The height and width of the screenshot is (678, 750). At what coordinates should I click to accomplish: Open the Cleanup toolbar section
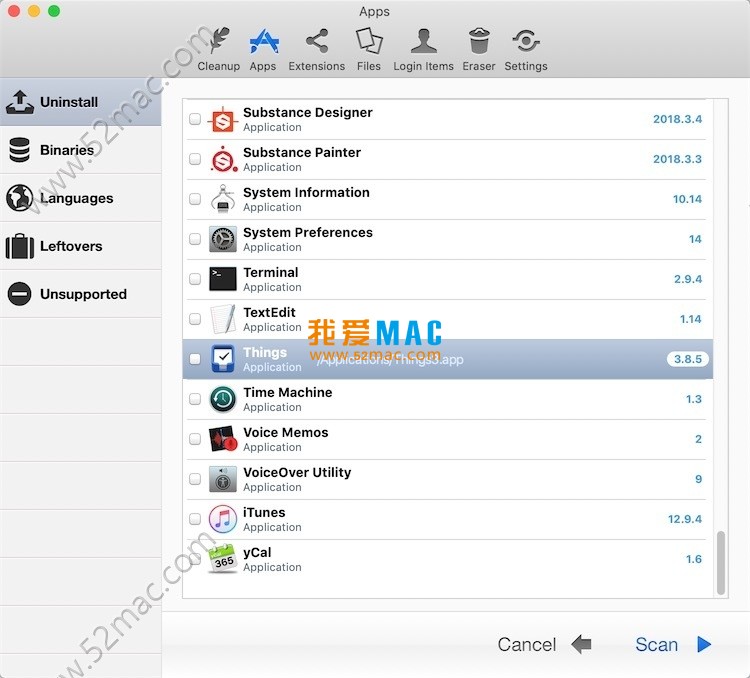[x=219, y=50]
